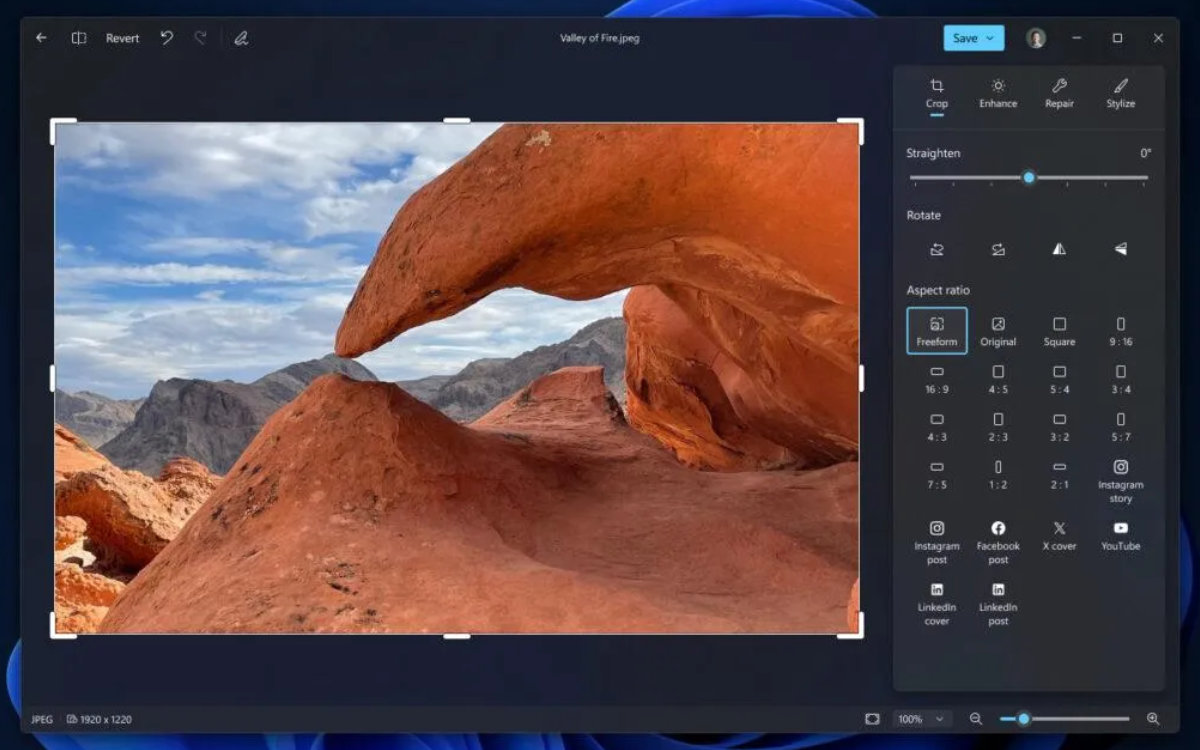This screenshot has width=1200, height=750.
Task: Select Original aspect ratio
Action: coord(998,331)
